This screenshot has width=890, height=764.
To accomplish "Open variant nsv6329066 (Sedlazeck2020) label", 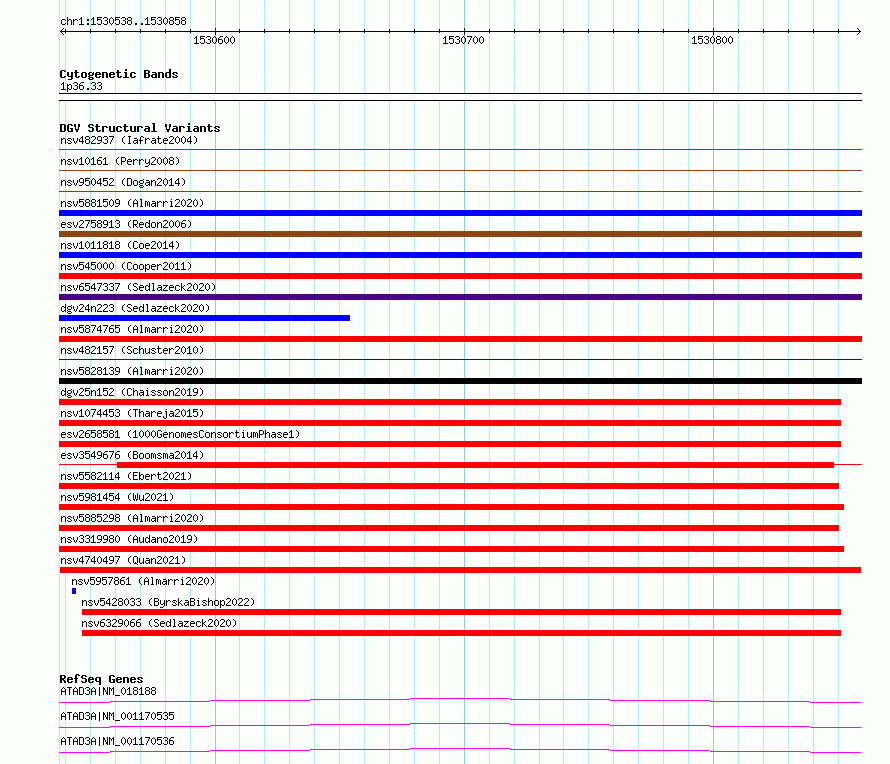I will coord(159,623).
